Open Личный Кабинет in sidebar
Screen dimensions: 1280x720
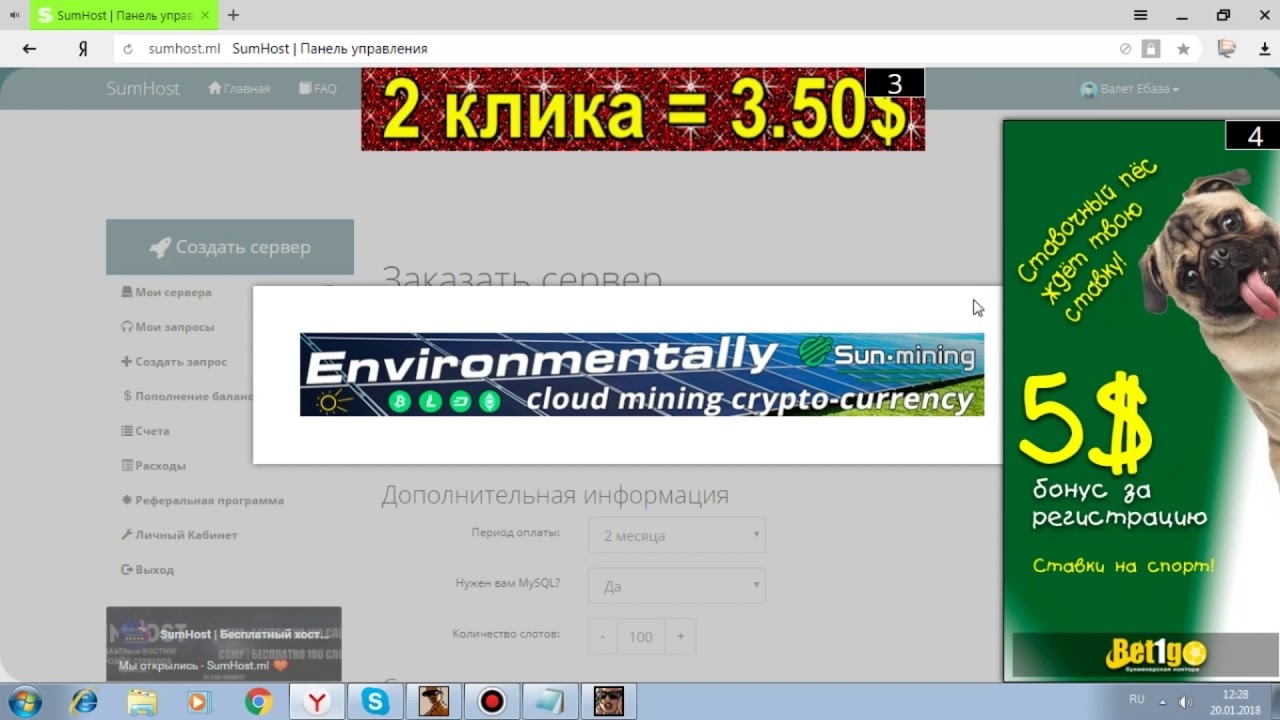tap(179, 535)
